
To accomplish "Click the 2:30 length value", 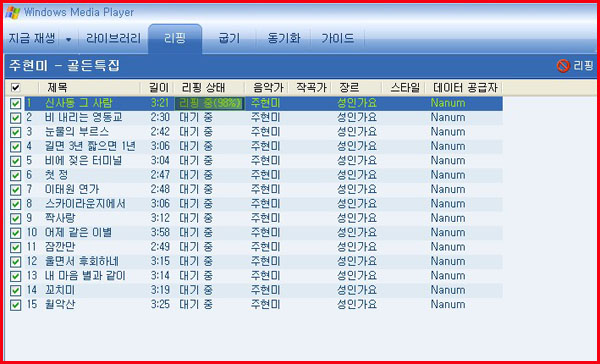I will pos(160,118).
